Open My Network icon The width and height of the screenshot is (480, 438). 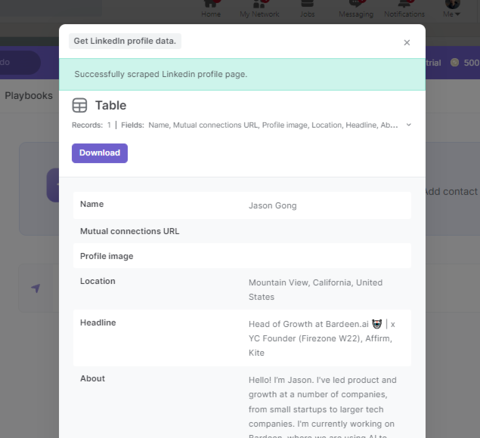(x=260, y=4)
